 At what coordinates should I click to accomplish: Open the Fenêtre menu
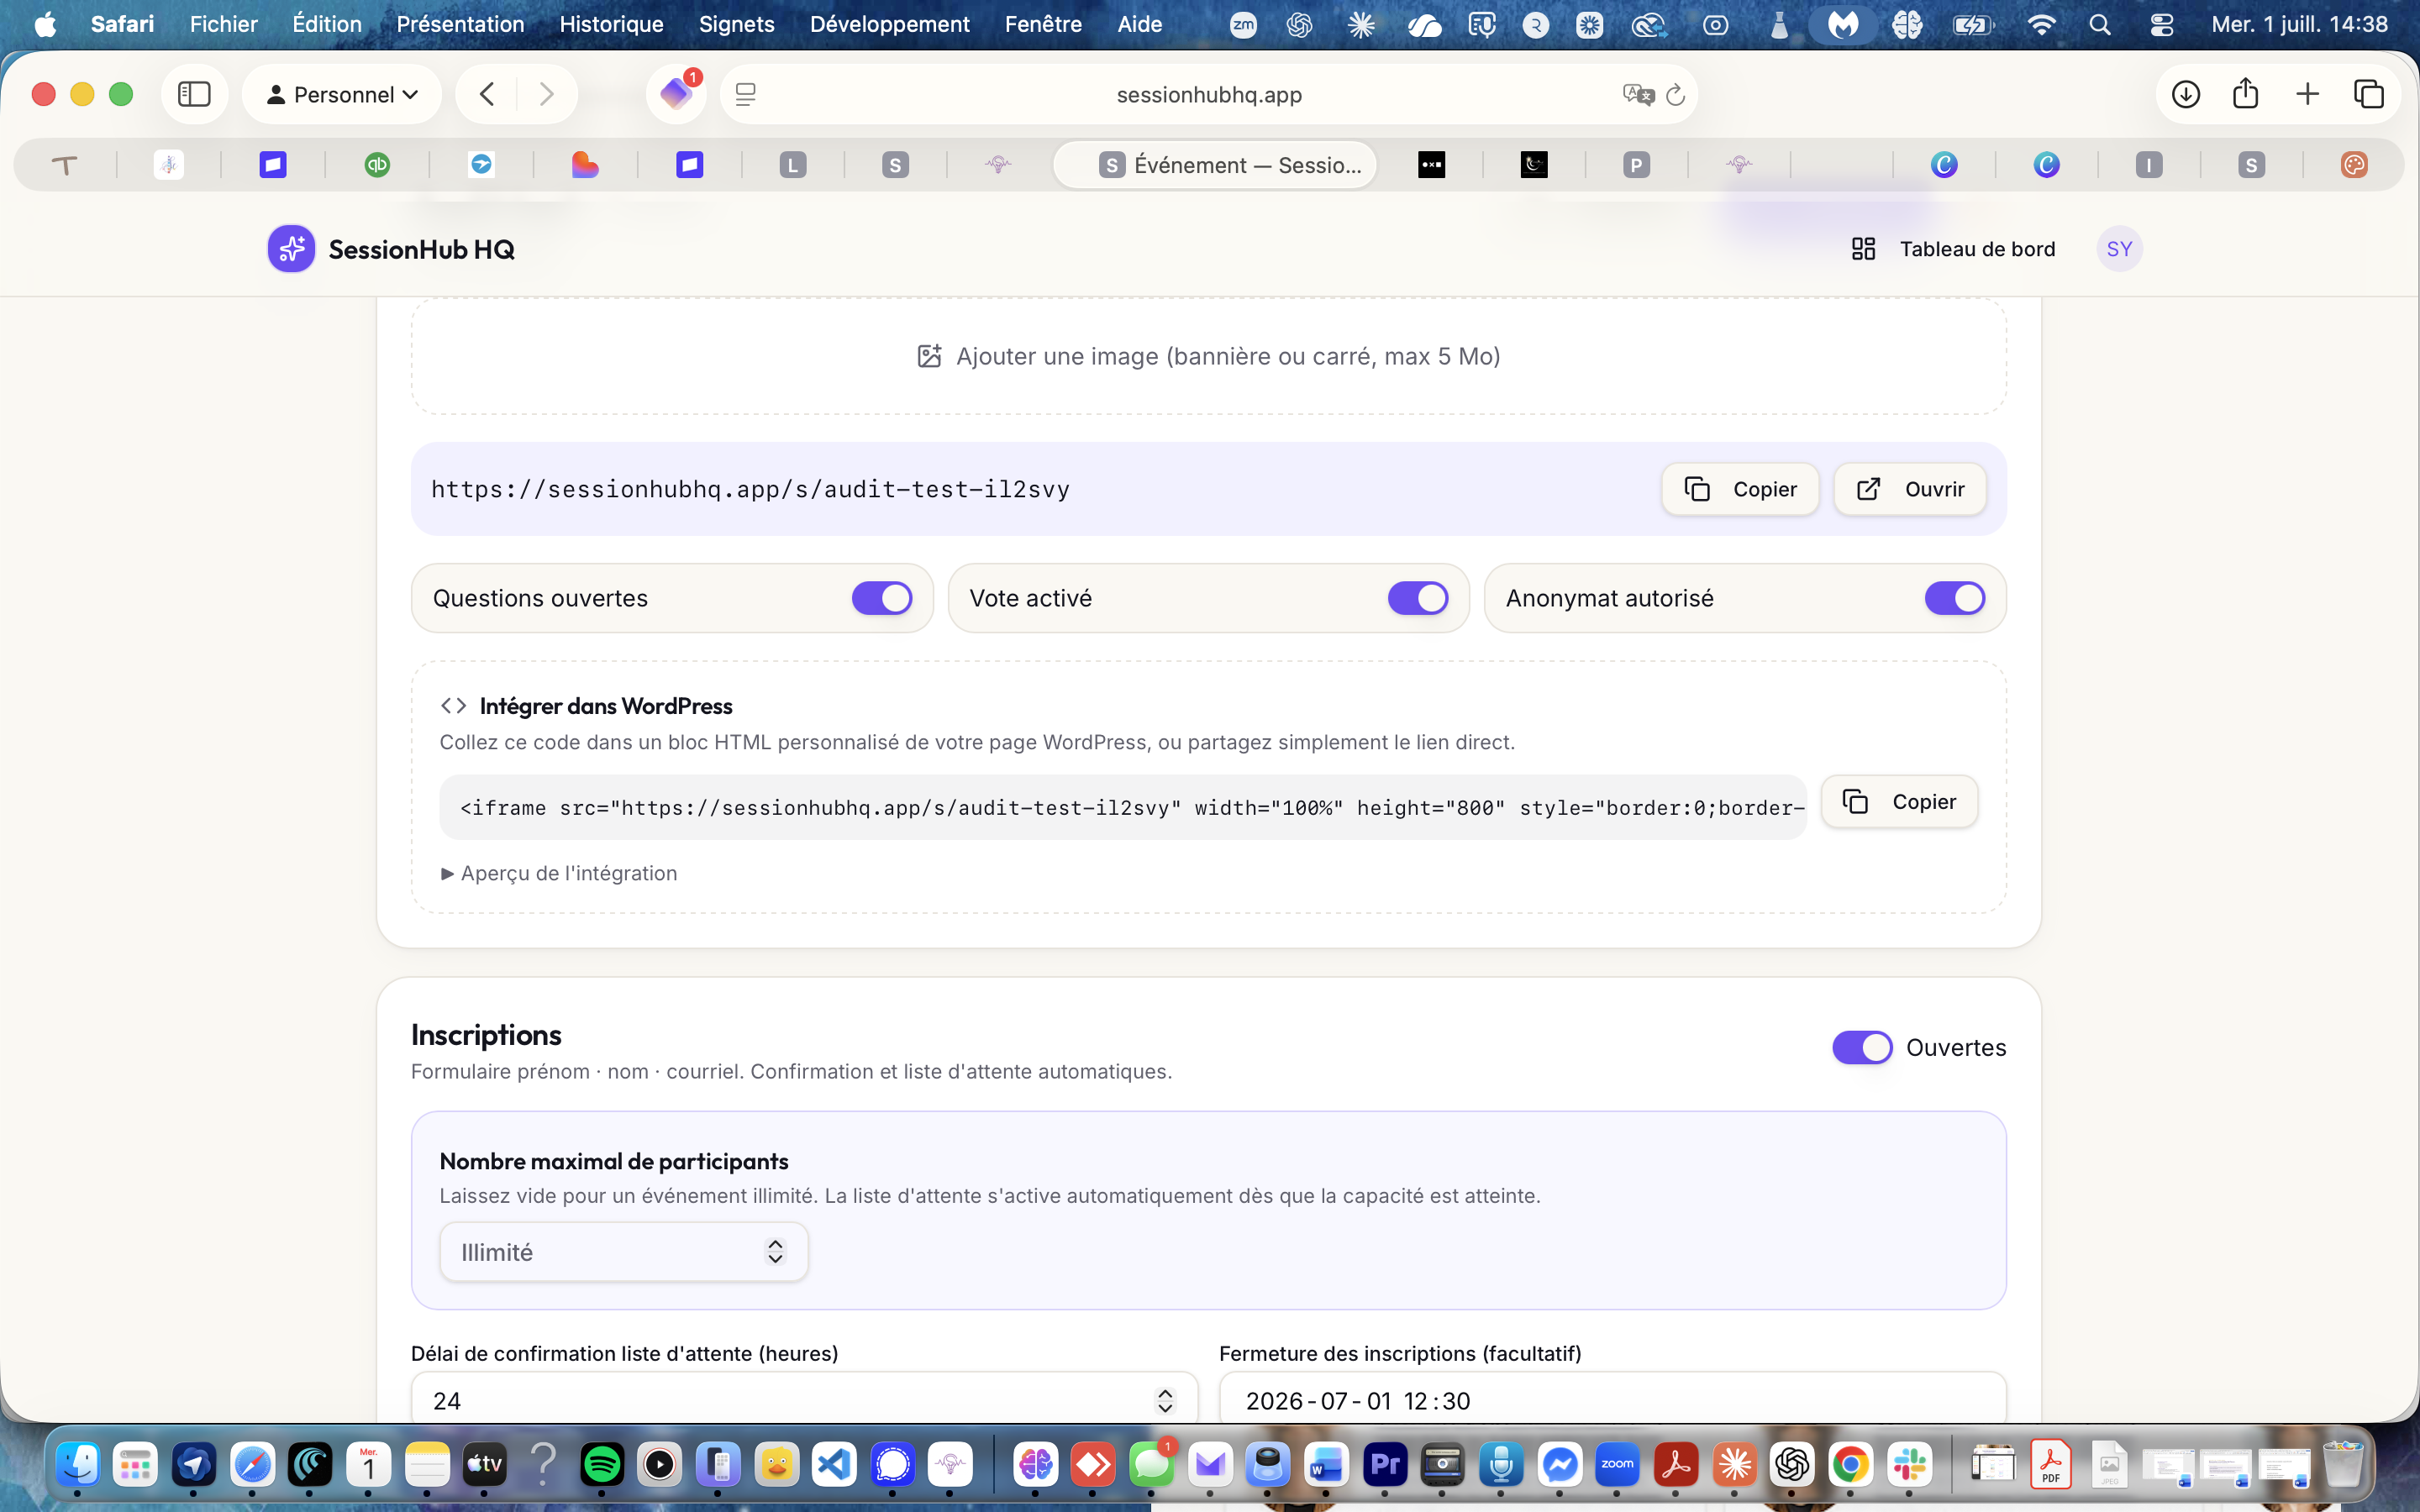1043,24
